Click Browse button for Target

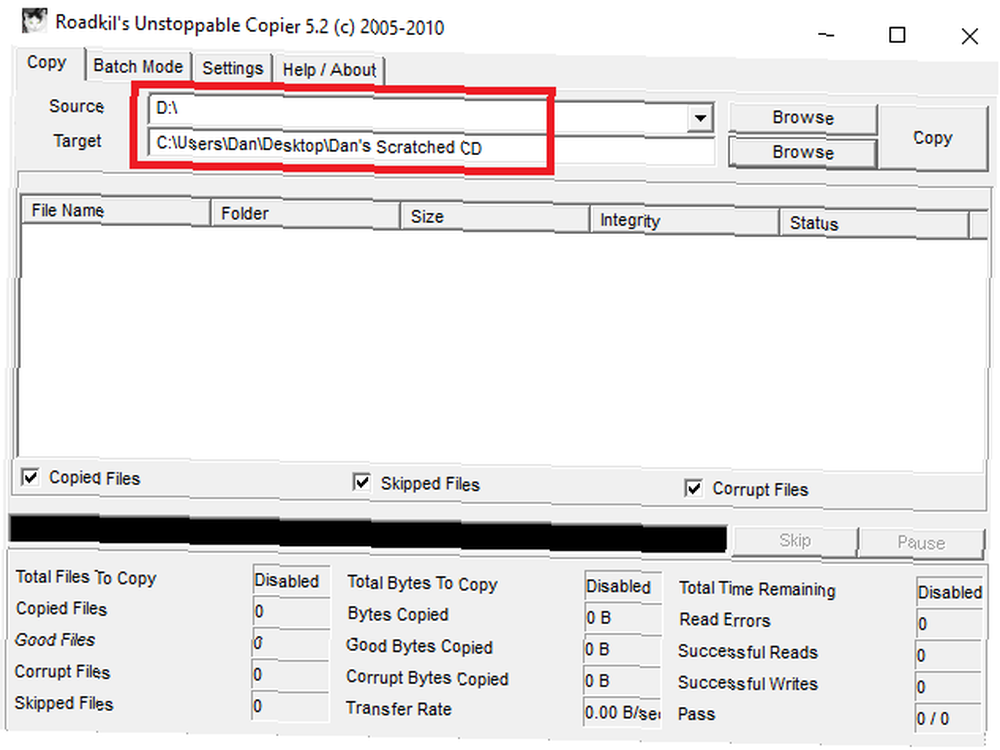803,153
